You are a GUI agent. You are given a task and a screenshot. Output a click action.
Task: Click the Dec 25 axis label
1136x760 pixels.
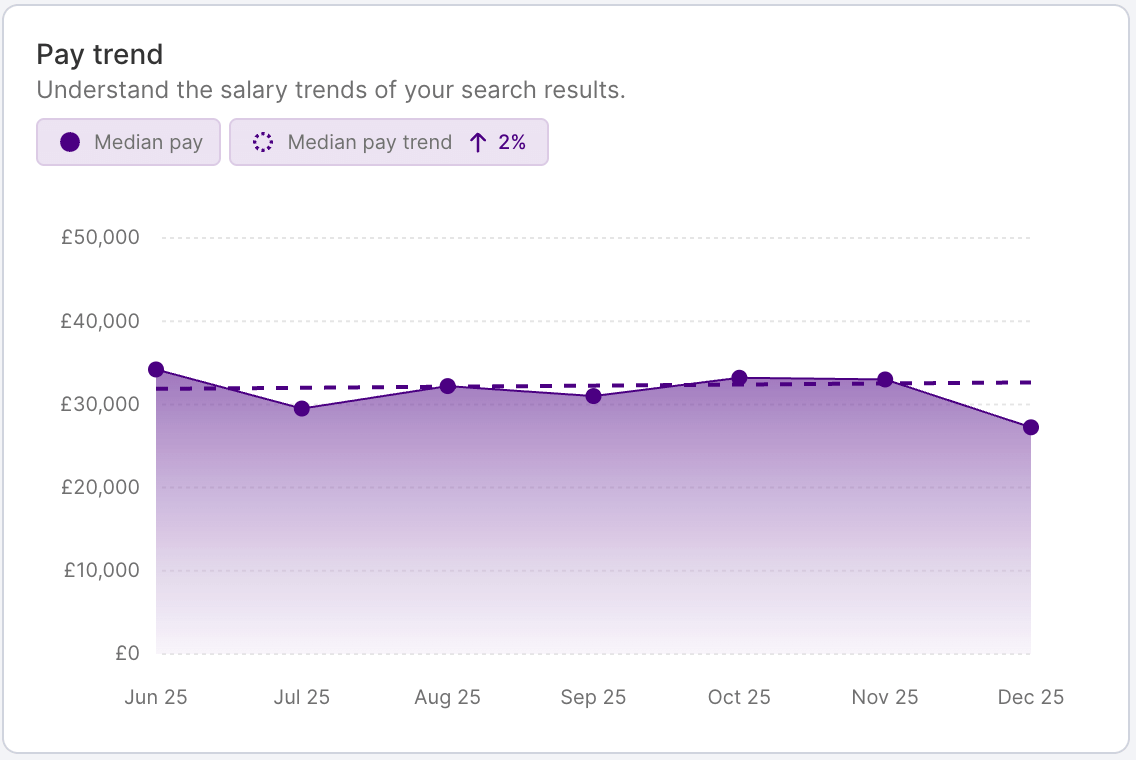[1030, 697]
